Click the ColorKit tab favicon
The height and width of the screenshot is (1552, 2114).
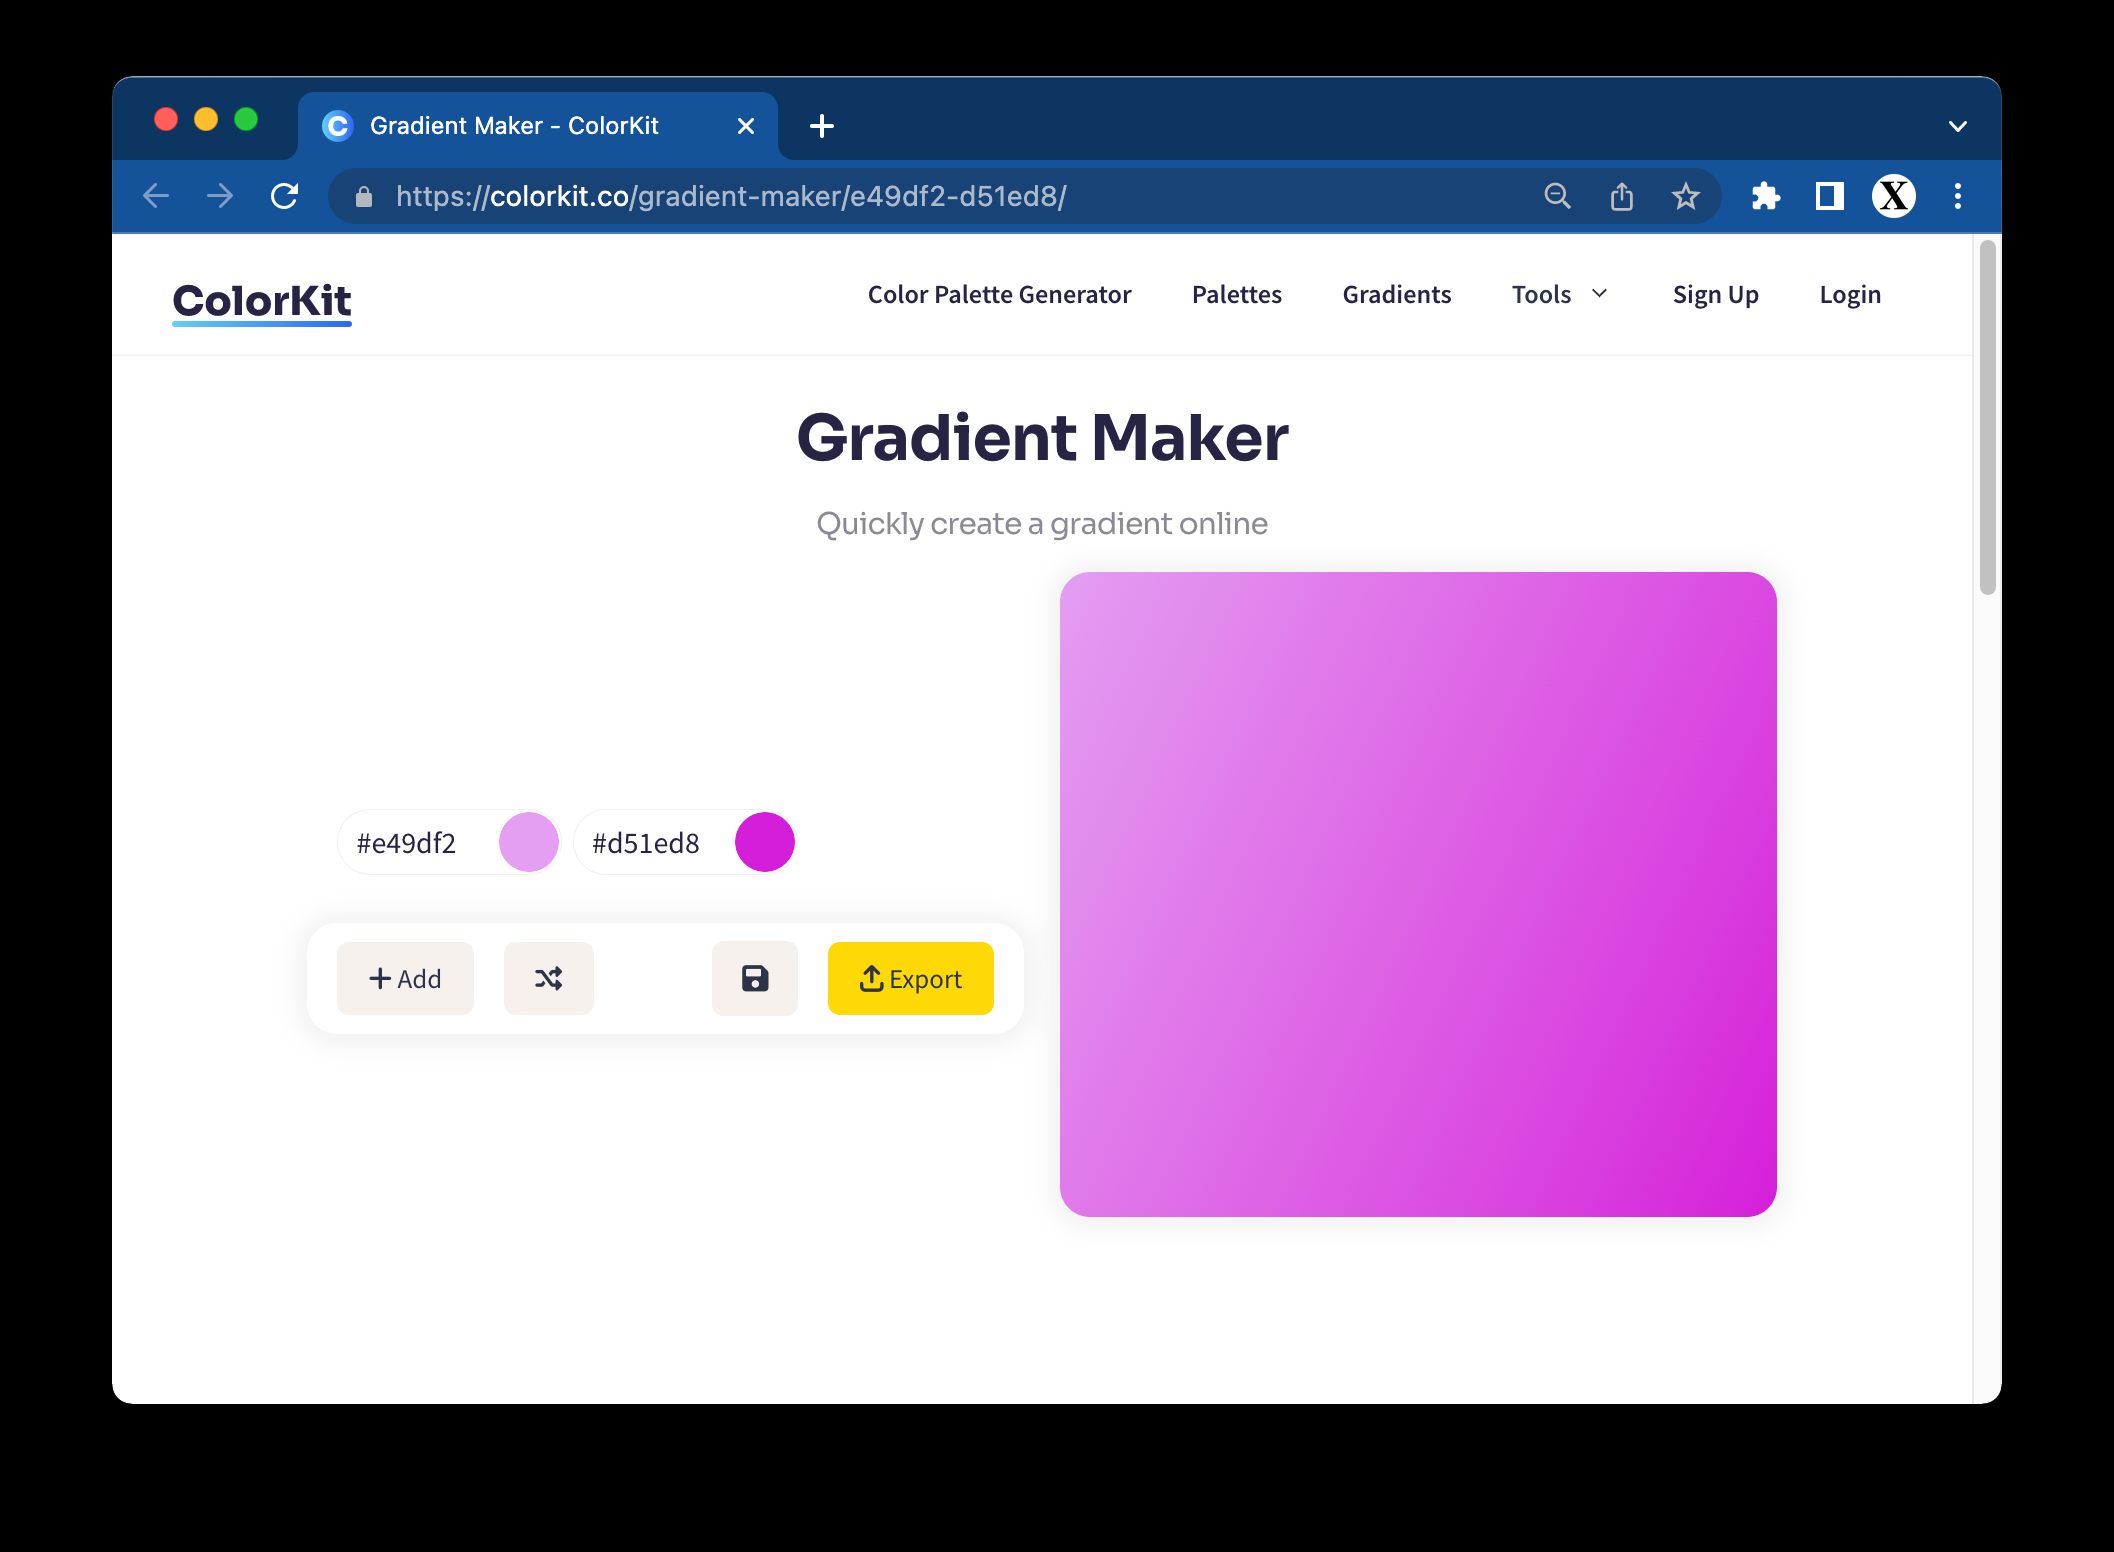click(x=338, y=126)
